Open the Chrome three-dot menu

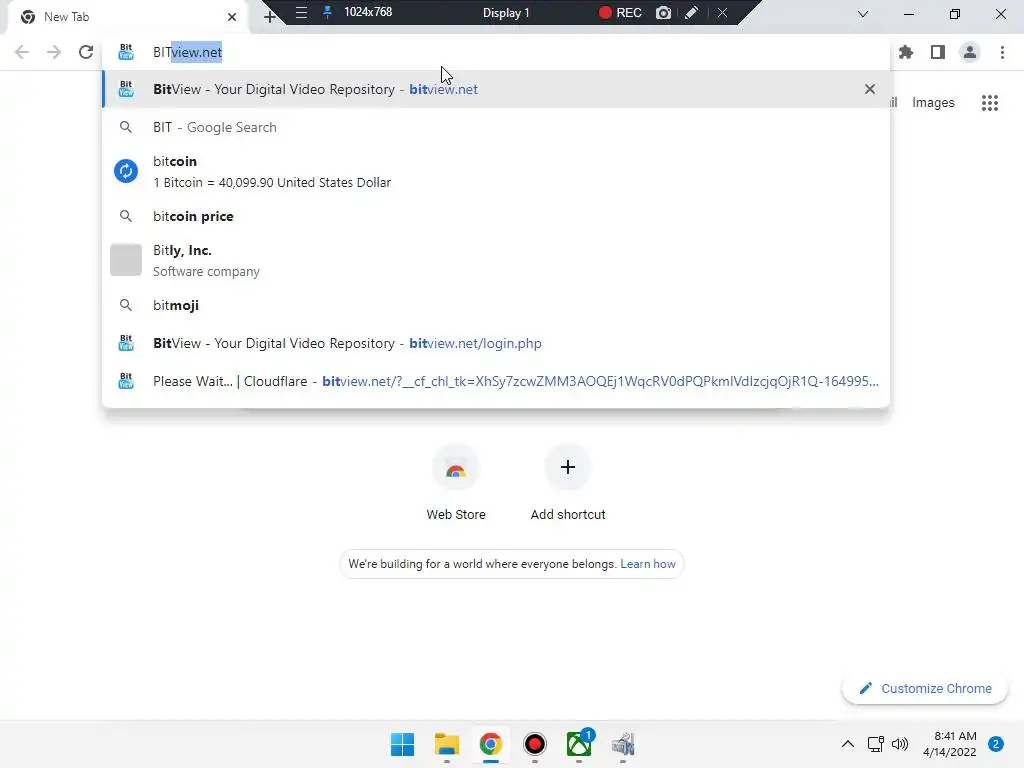[x=1002, y=52]
